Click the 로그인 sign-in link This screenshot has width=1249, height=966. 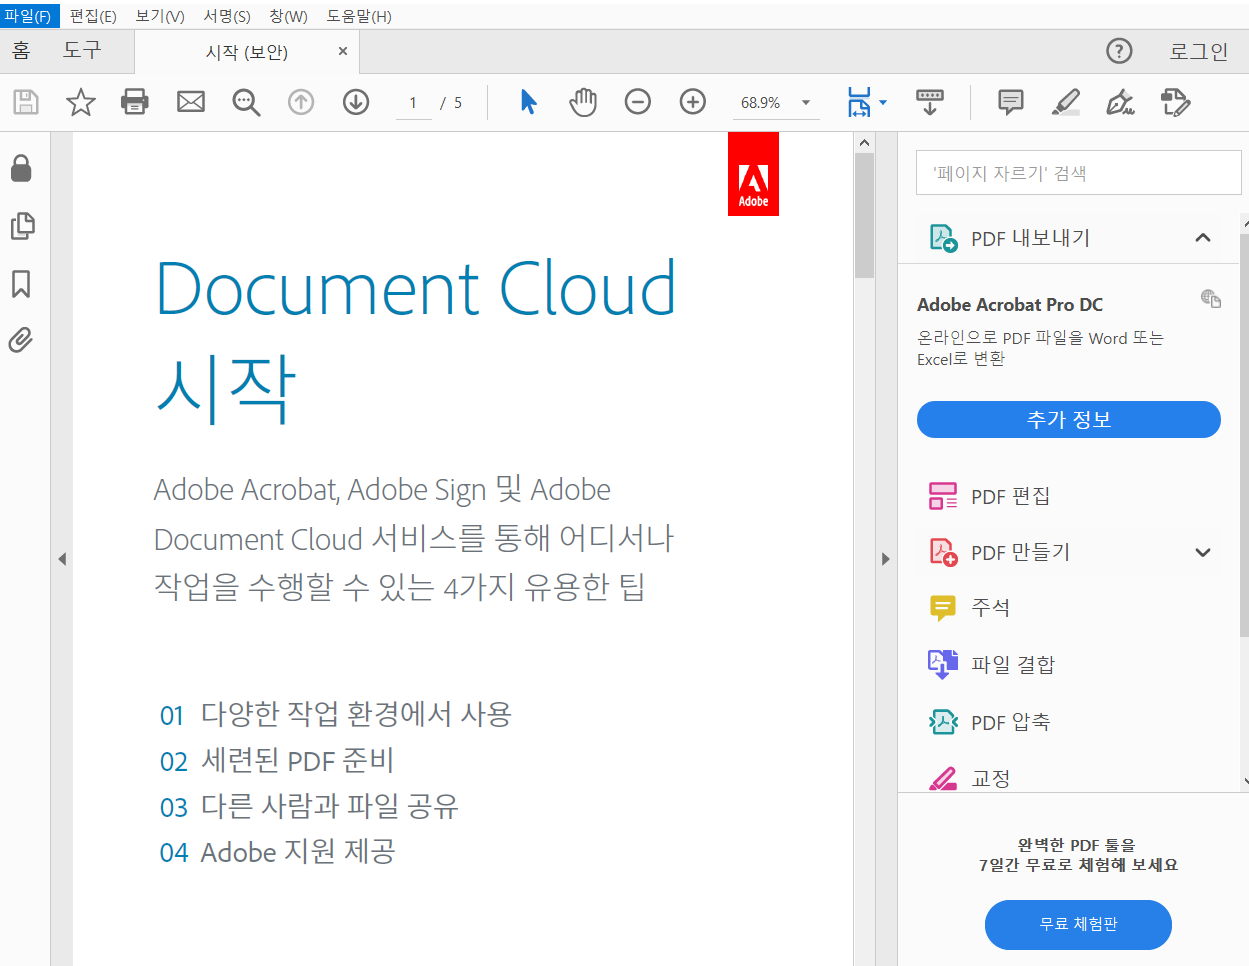point(1198,51)
